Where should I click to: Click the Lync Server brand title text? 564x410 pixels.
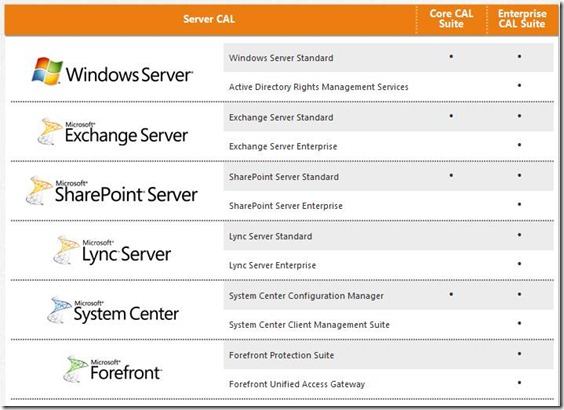pyautogui.click(x=126, y=255)
